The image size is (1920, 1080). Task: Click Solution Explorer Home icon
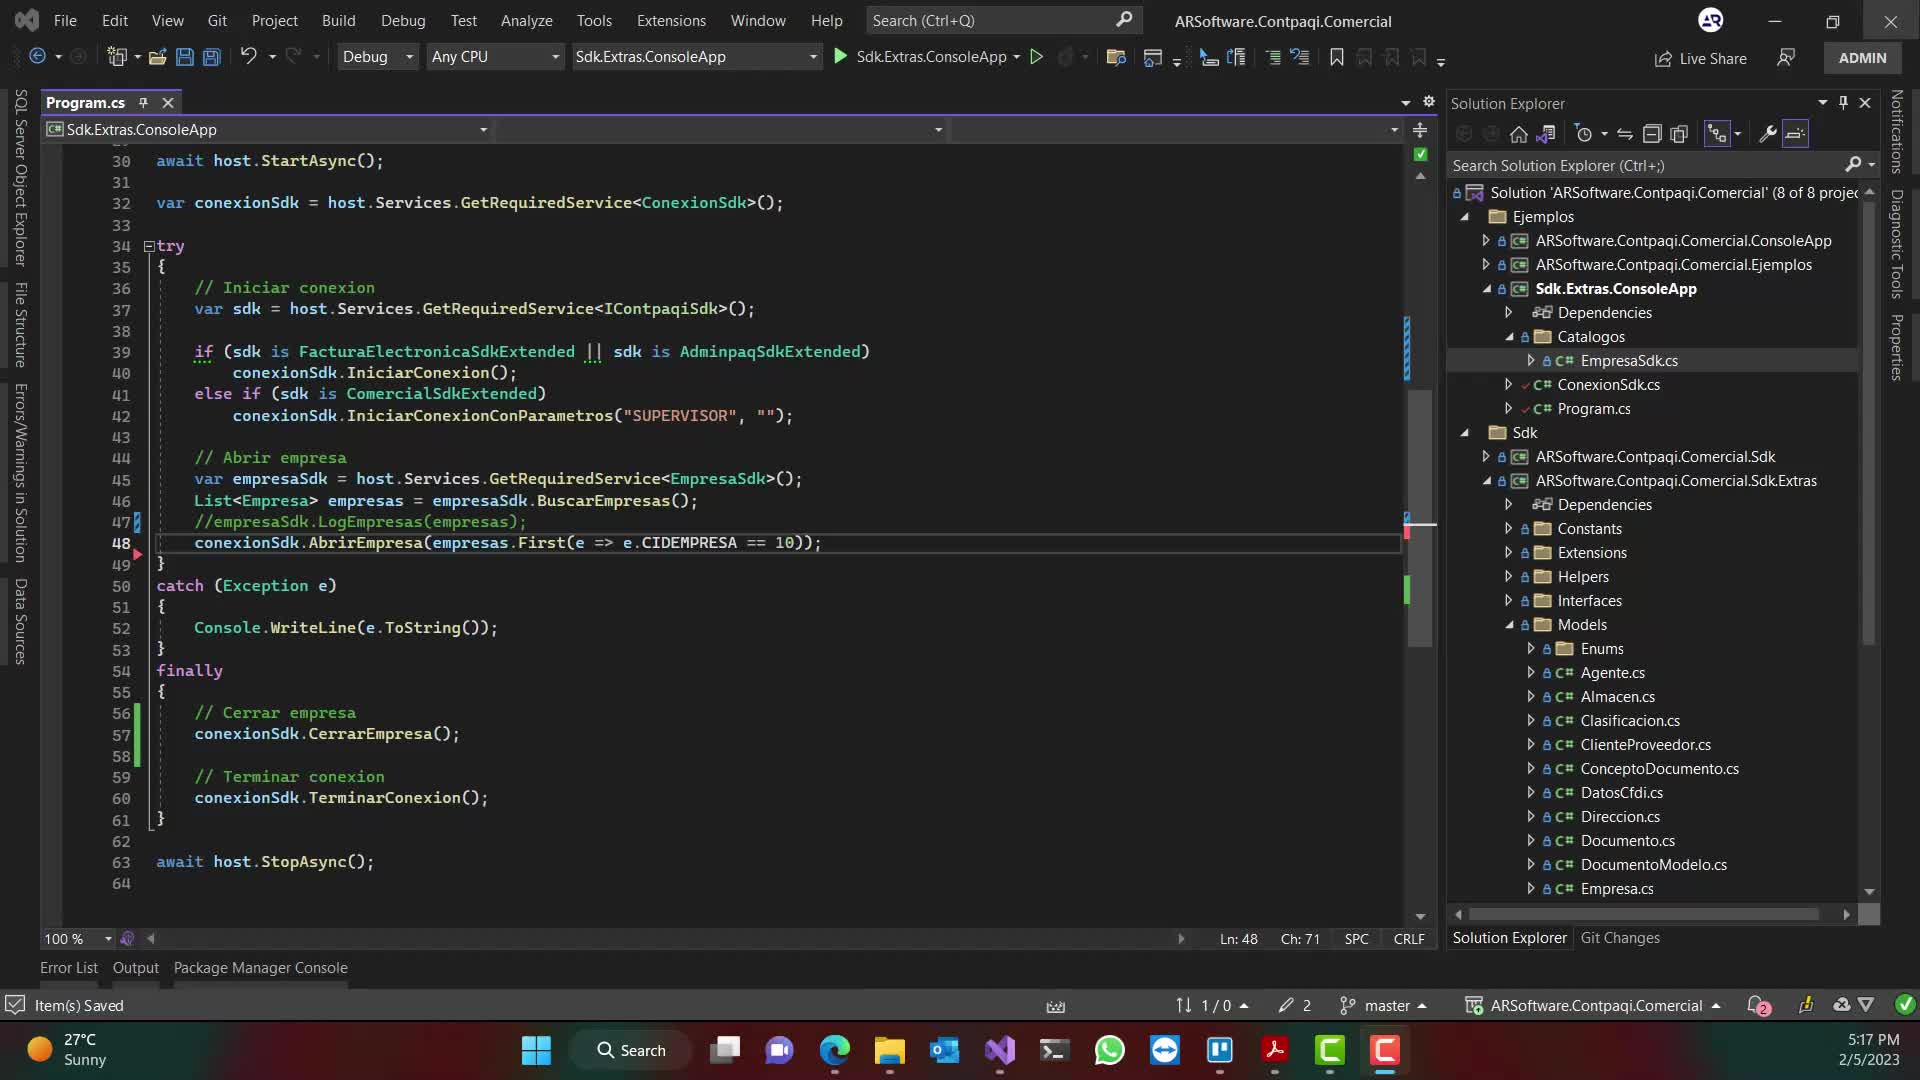click(1519, 134)
